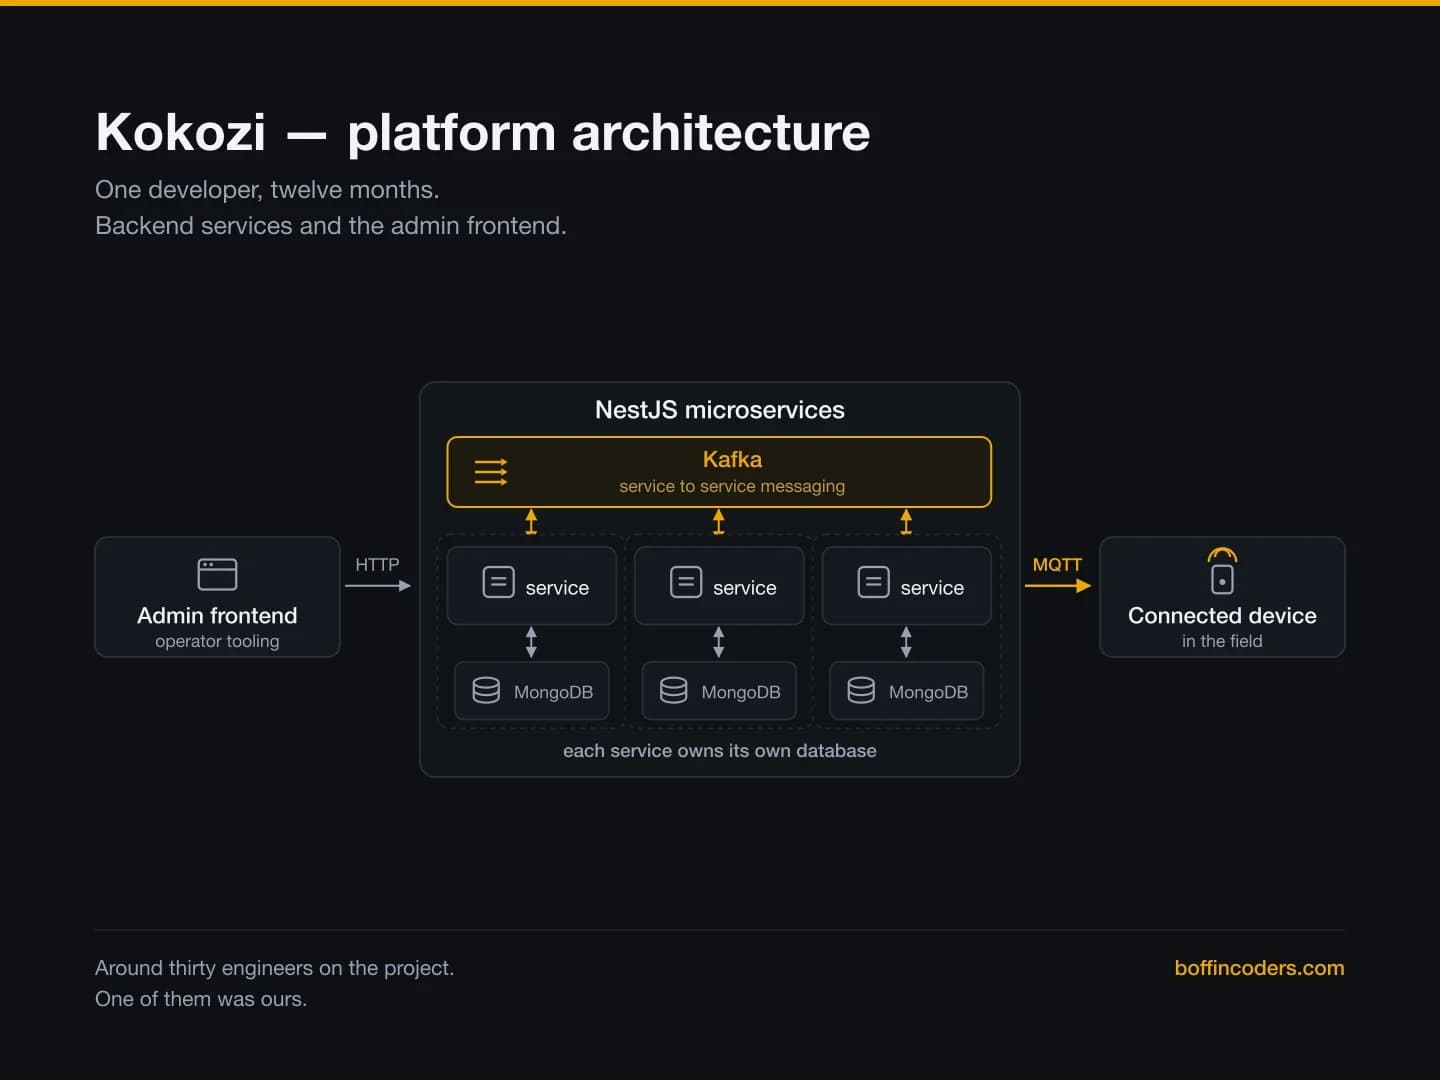Click the orange MQTT arrow
The height and width of the screenshot is (1080, 1440).
tap(1058, 586)
